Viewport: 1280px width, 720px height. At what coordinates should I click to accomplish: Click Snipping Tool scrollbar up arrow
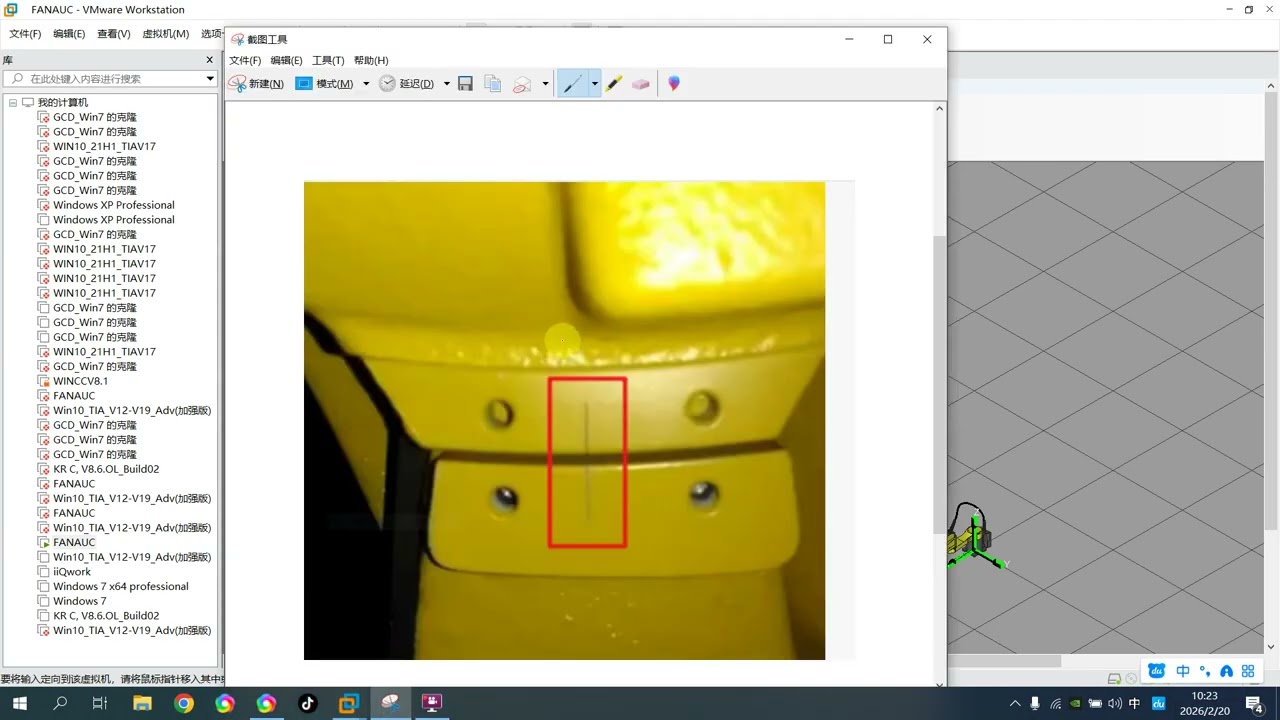point(939,108)
